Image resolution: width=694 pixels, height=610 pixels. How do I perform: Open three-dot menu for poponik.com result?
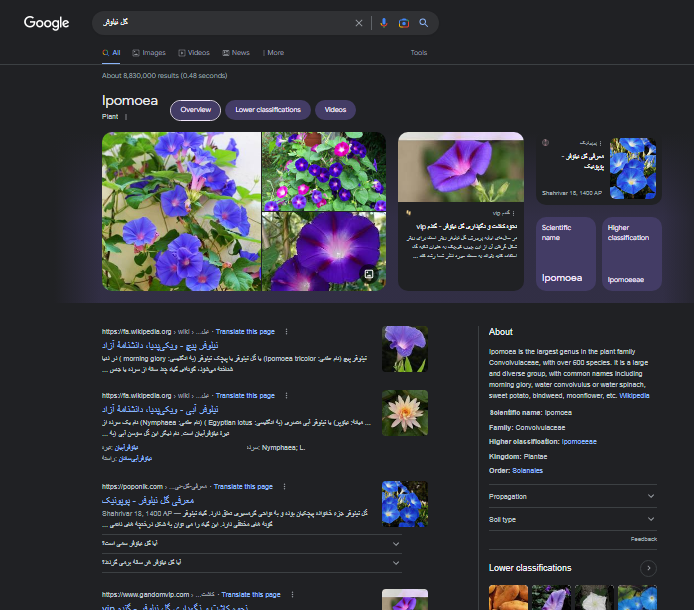click(284, 486)
